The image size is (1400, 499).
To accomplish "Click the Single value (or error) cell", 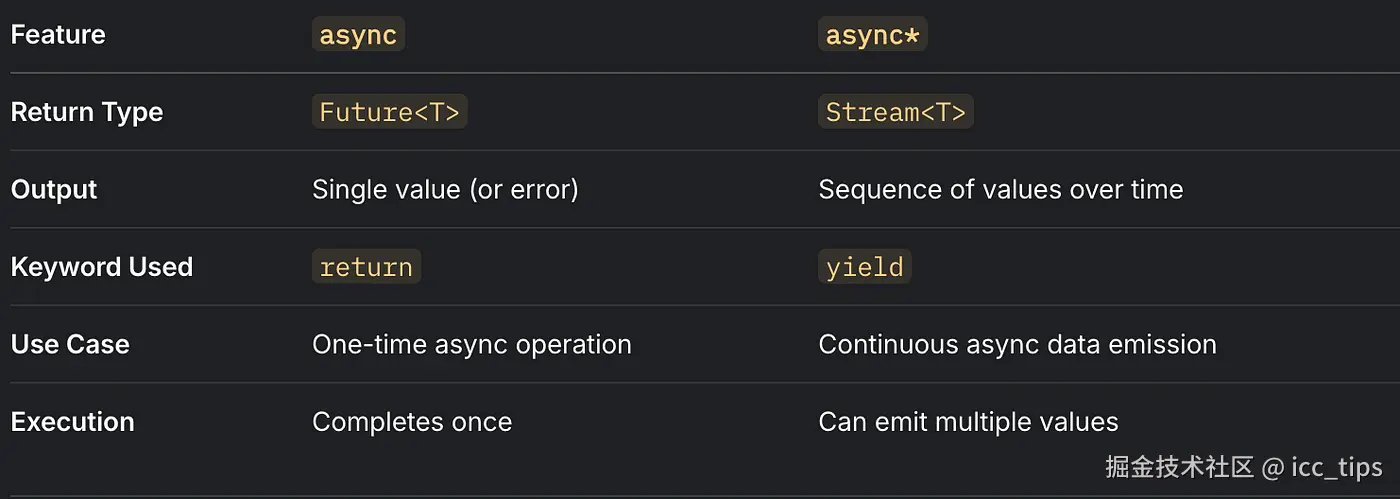I will pos(445,190).
